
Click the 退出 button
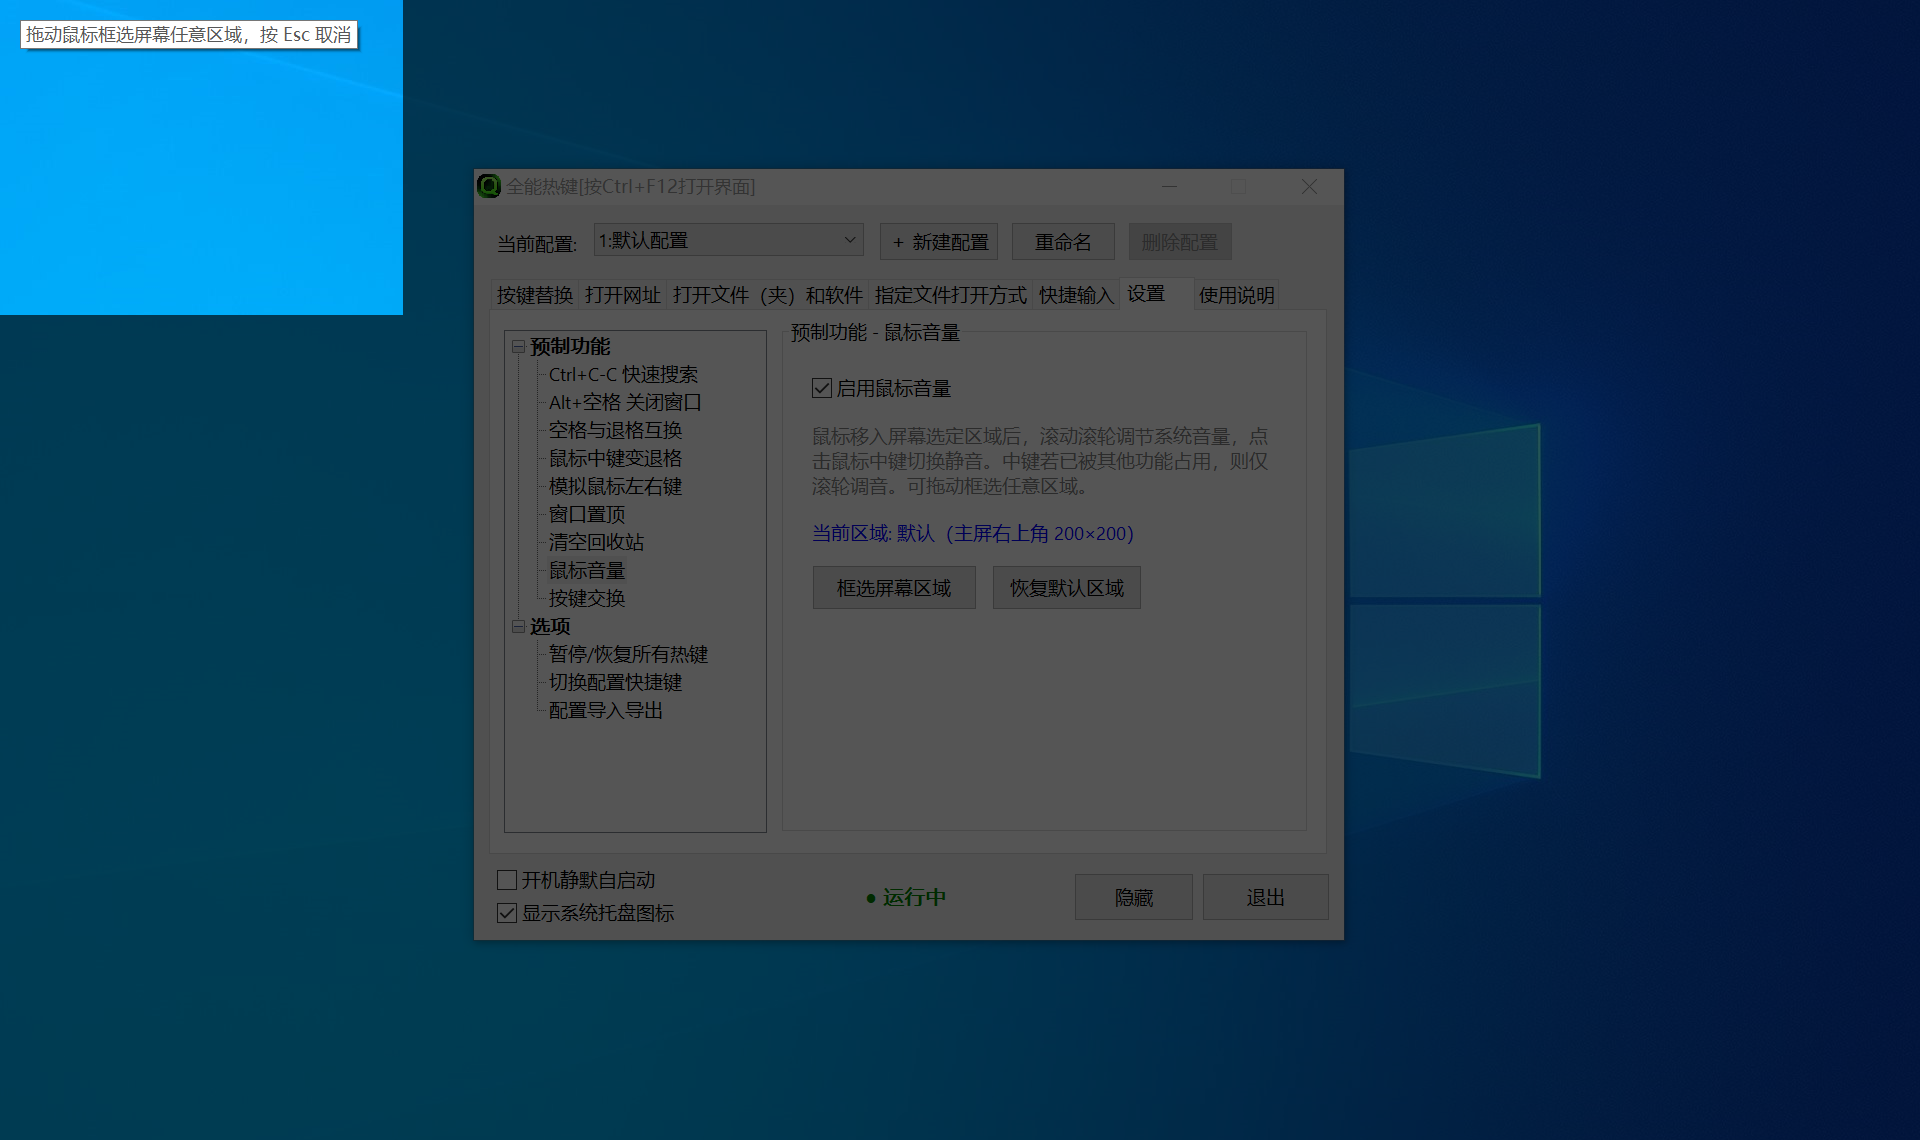[1266, 897]
